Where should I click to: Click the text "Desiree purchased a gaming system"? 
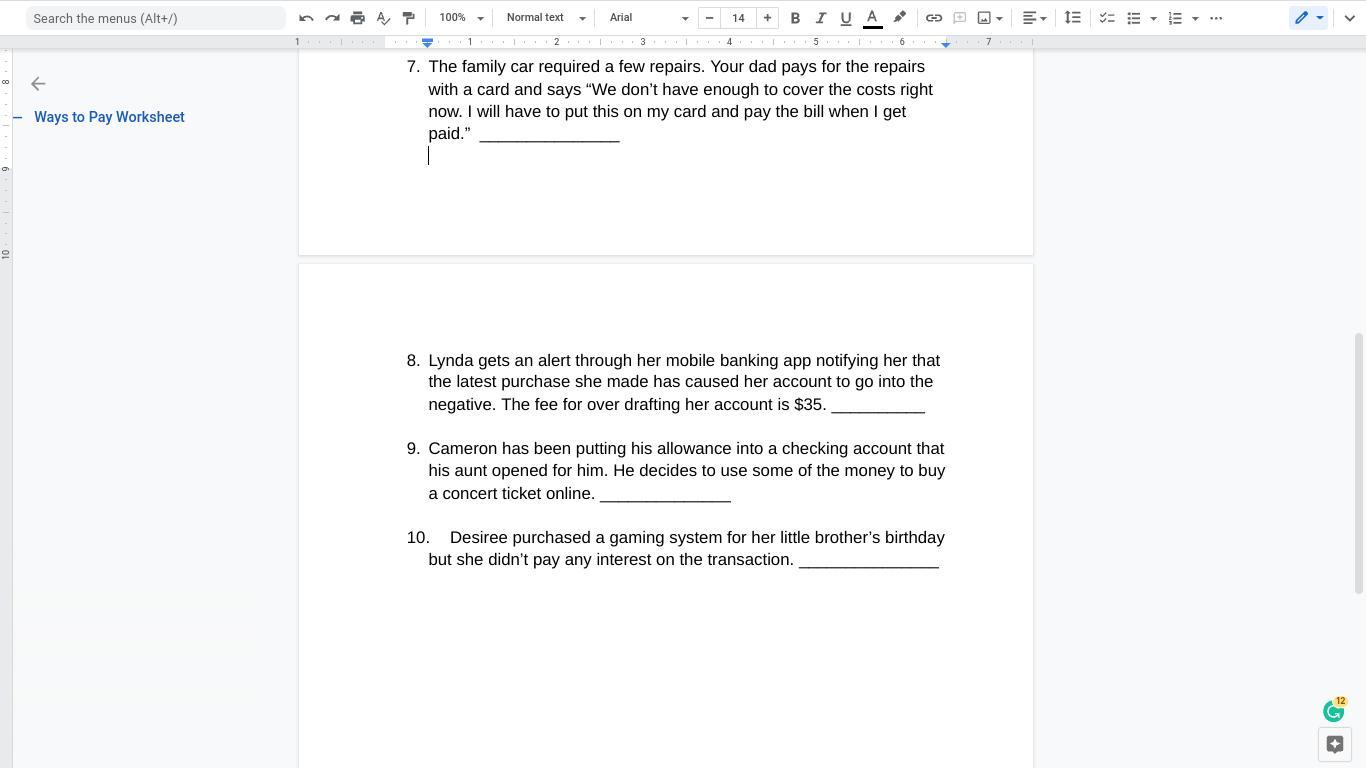coord(586,538)
